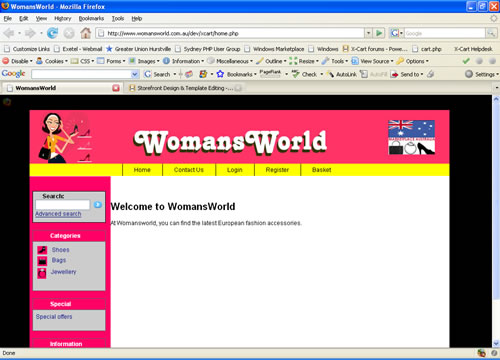
Task: Open the Tools dropdown in developer toolbar
Action: click(x=335, y=61)
